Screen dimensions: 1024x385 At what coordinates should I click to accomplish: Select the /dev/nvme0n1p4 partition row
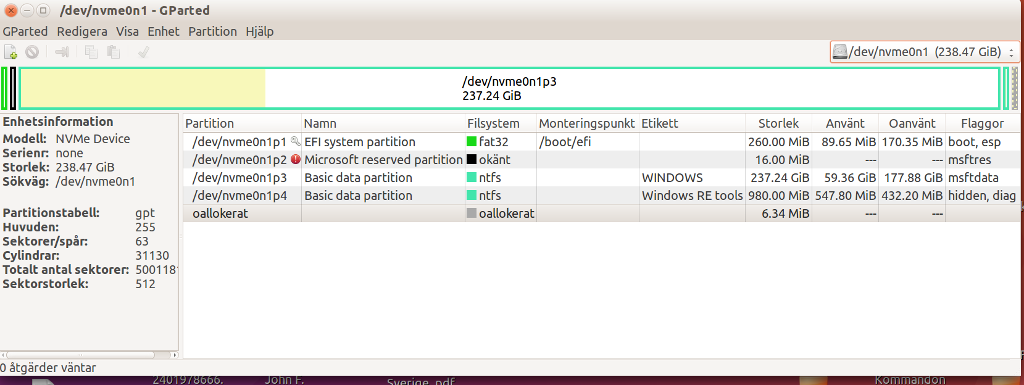point(601,195)
